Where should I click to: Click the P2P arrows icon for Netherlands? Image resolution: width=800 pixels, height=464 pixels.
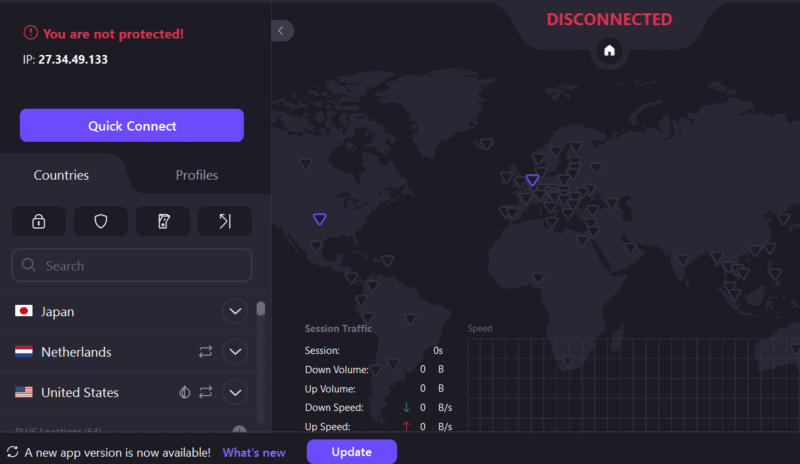(206, 352)
